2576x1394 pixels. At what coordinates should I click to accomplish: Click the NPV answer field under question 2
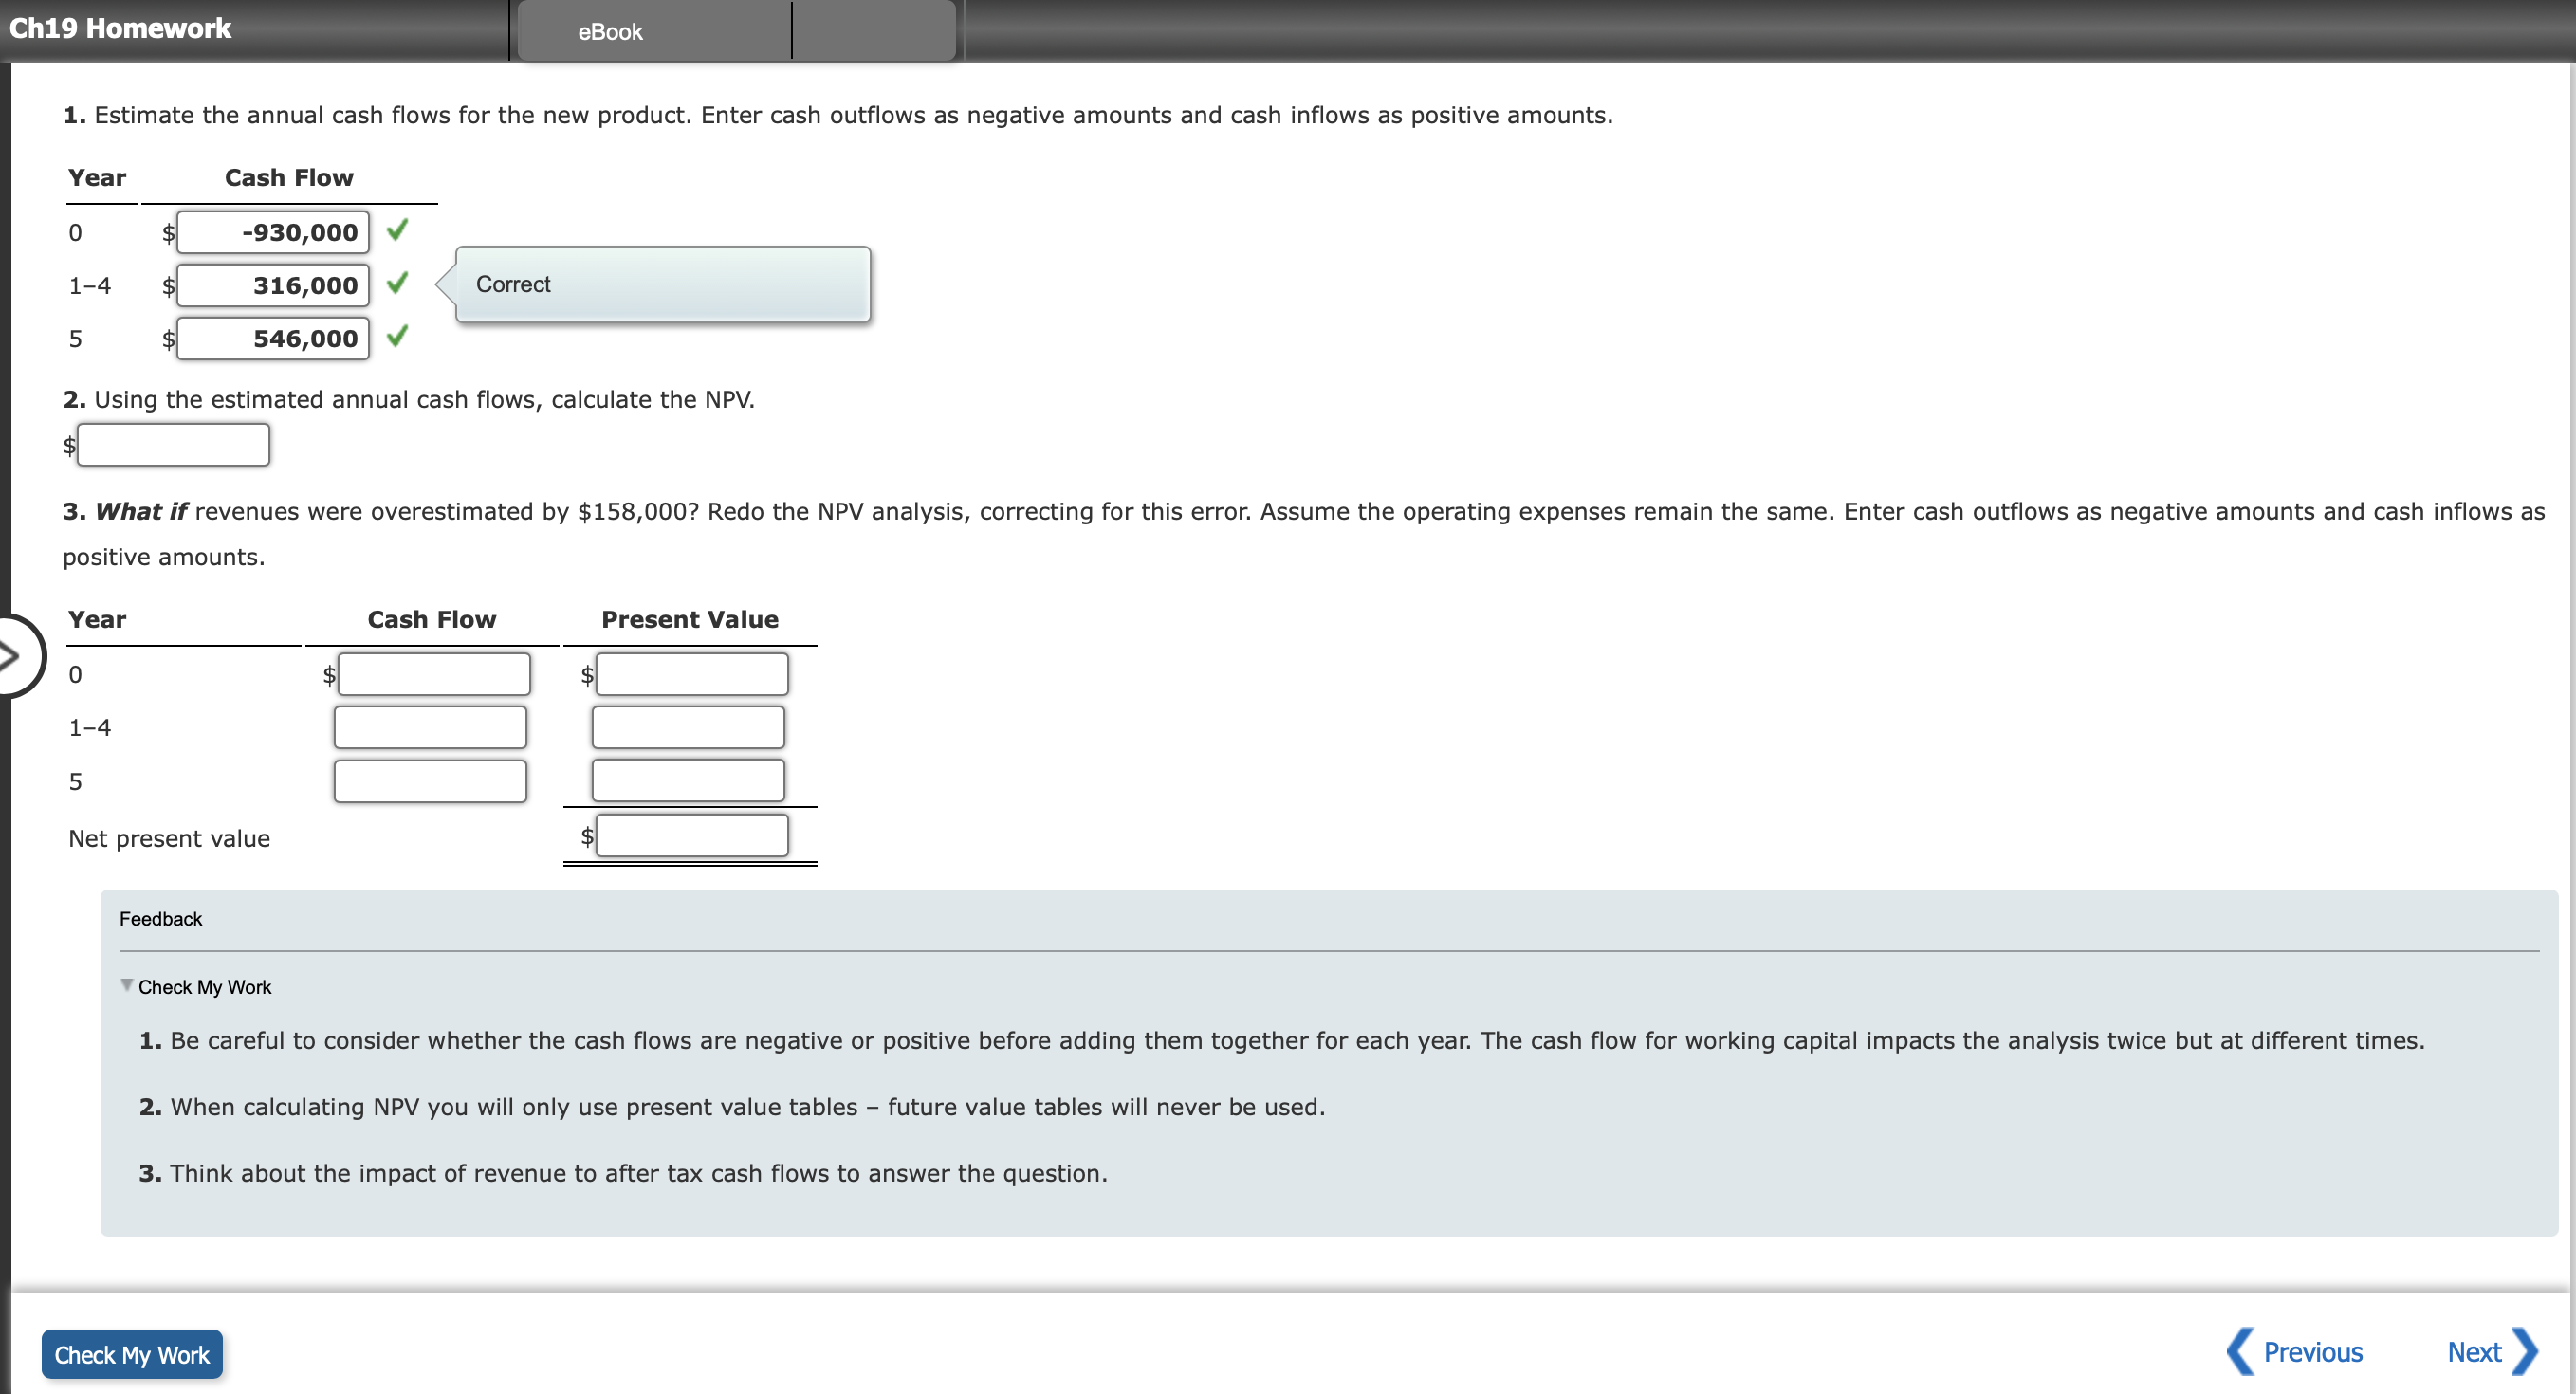click(173, 444)
